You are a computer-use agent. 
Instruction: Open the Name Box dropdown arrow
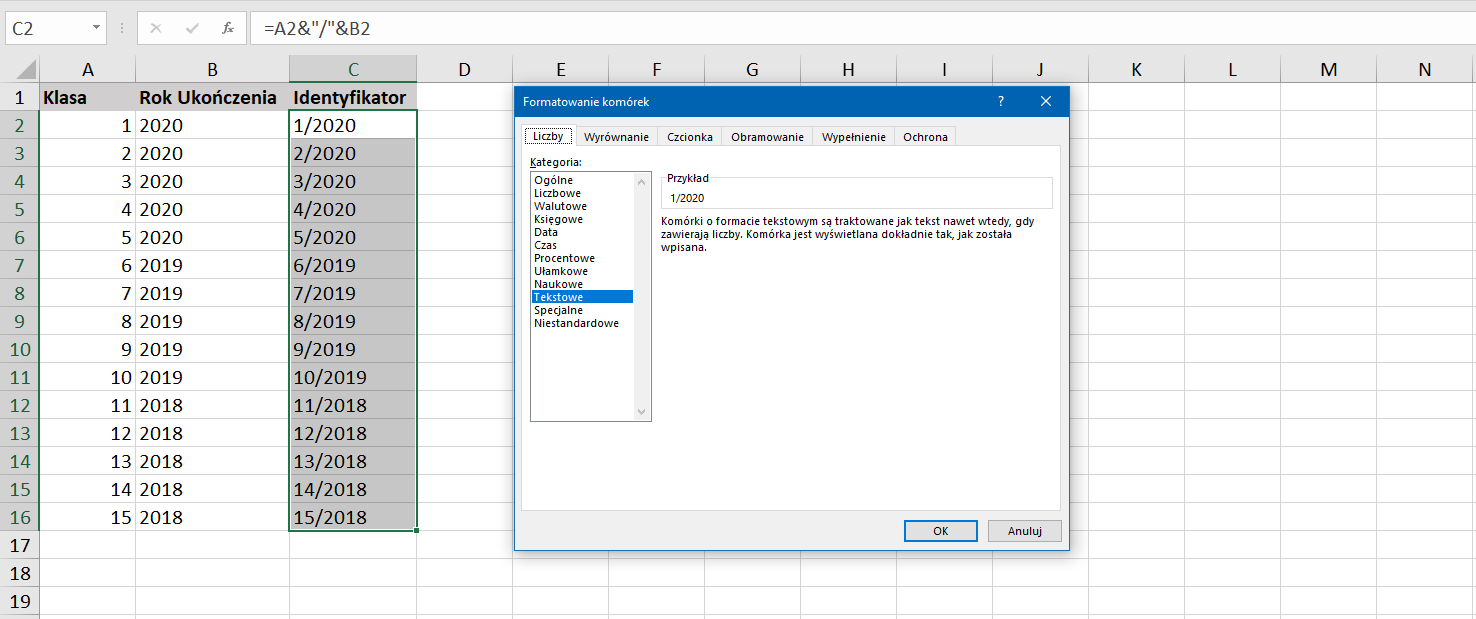tap(97, 28)
